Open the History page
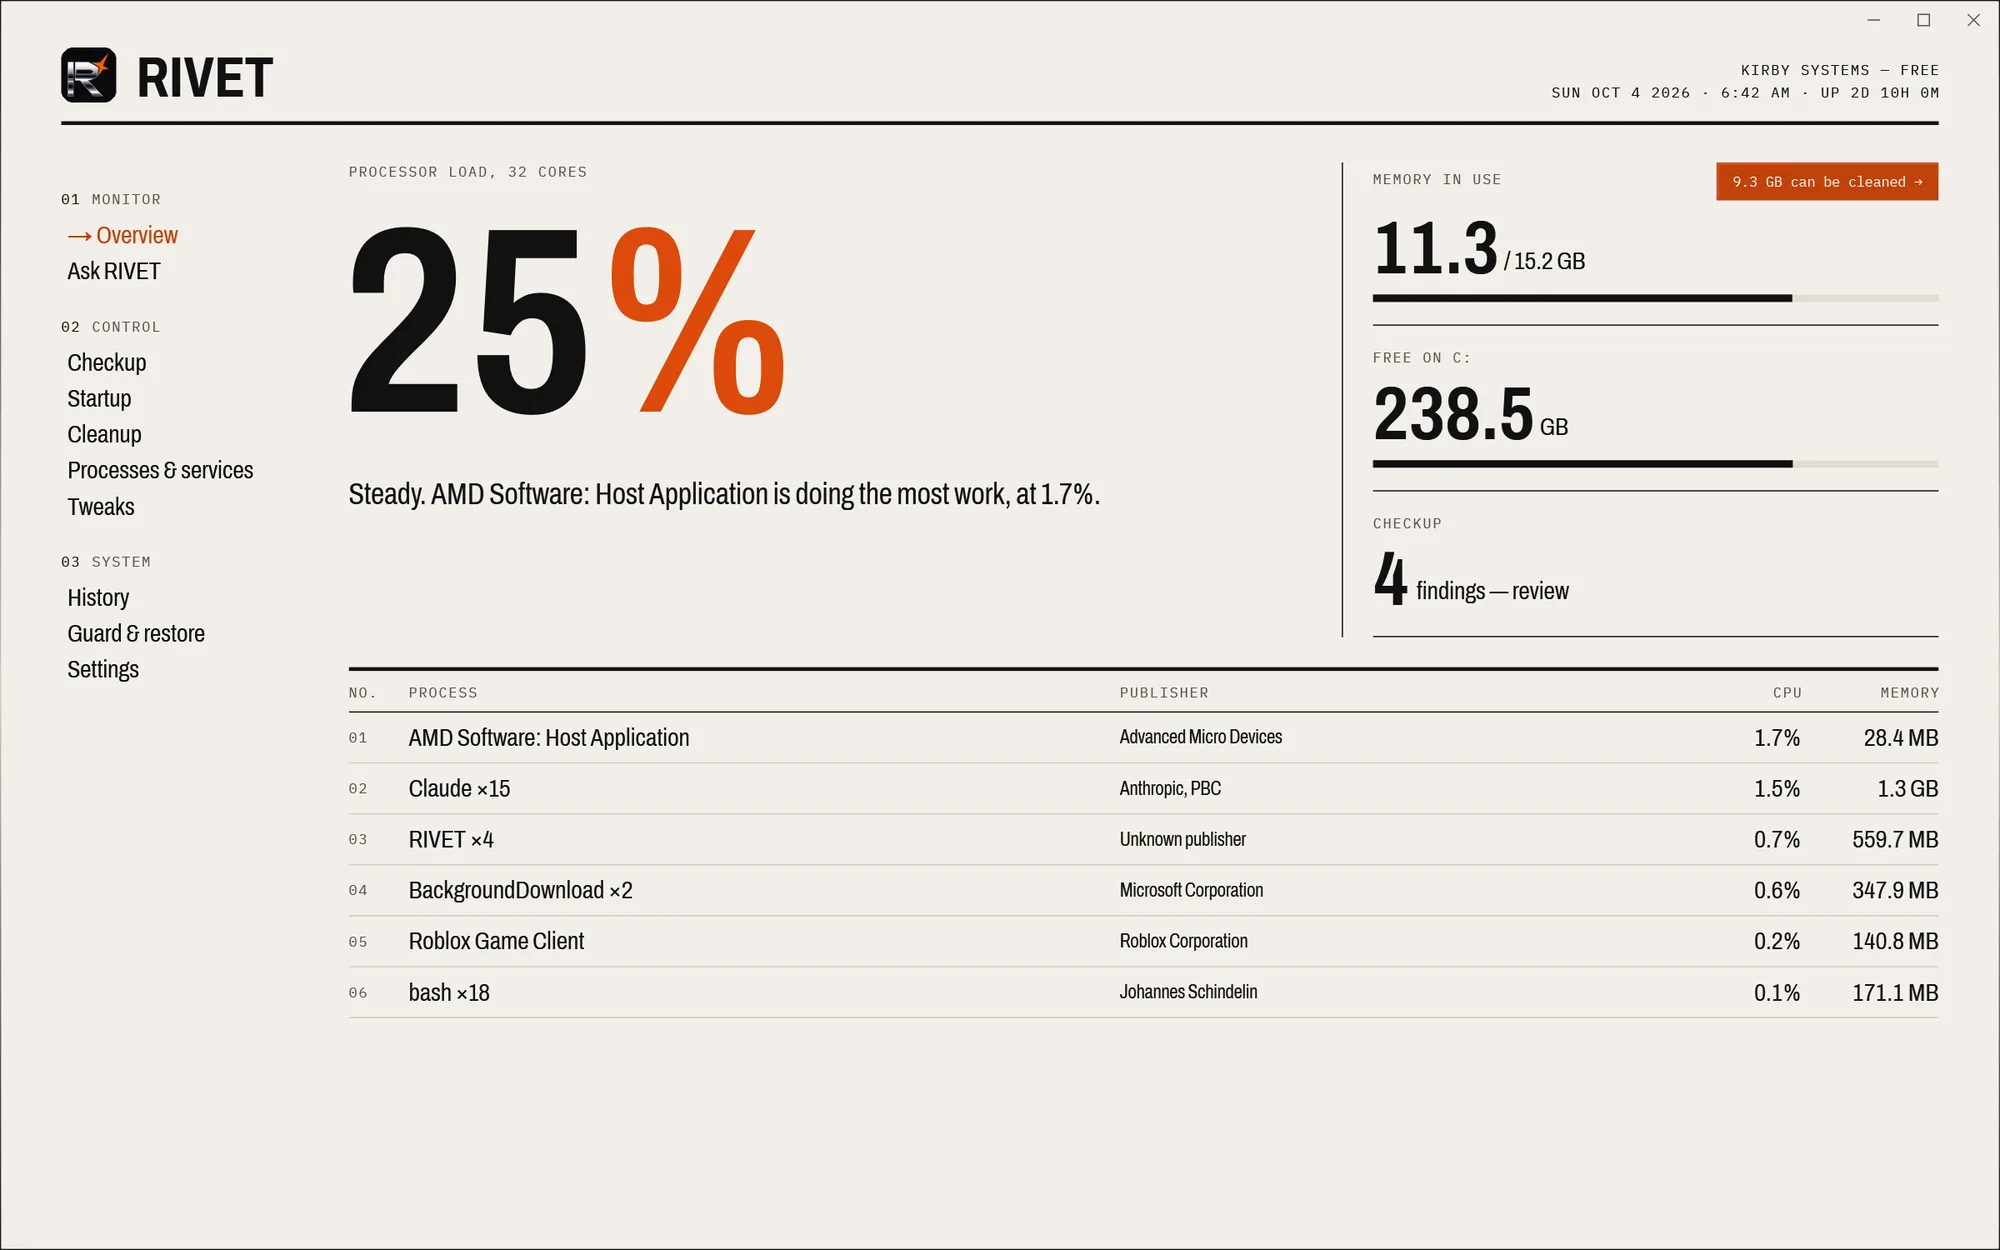Image resolution: width=2000 pixels, height=1250 pixels. pyautogui.click(x=98, y=598)
